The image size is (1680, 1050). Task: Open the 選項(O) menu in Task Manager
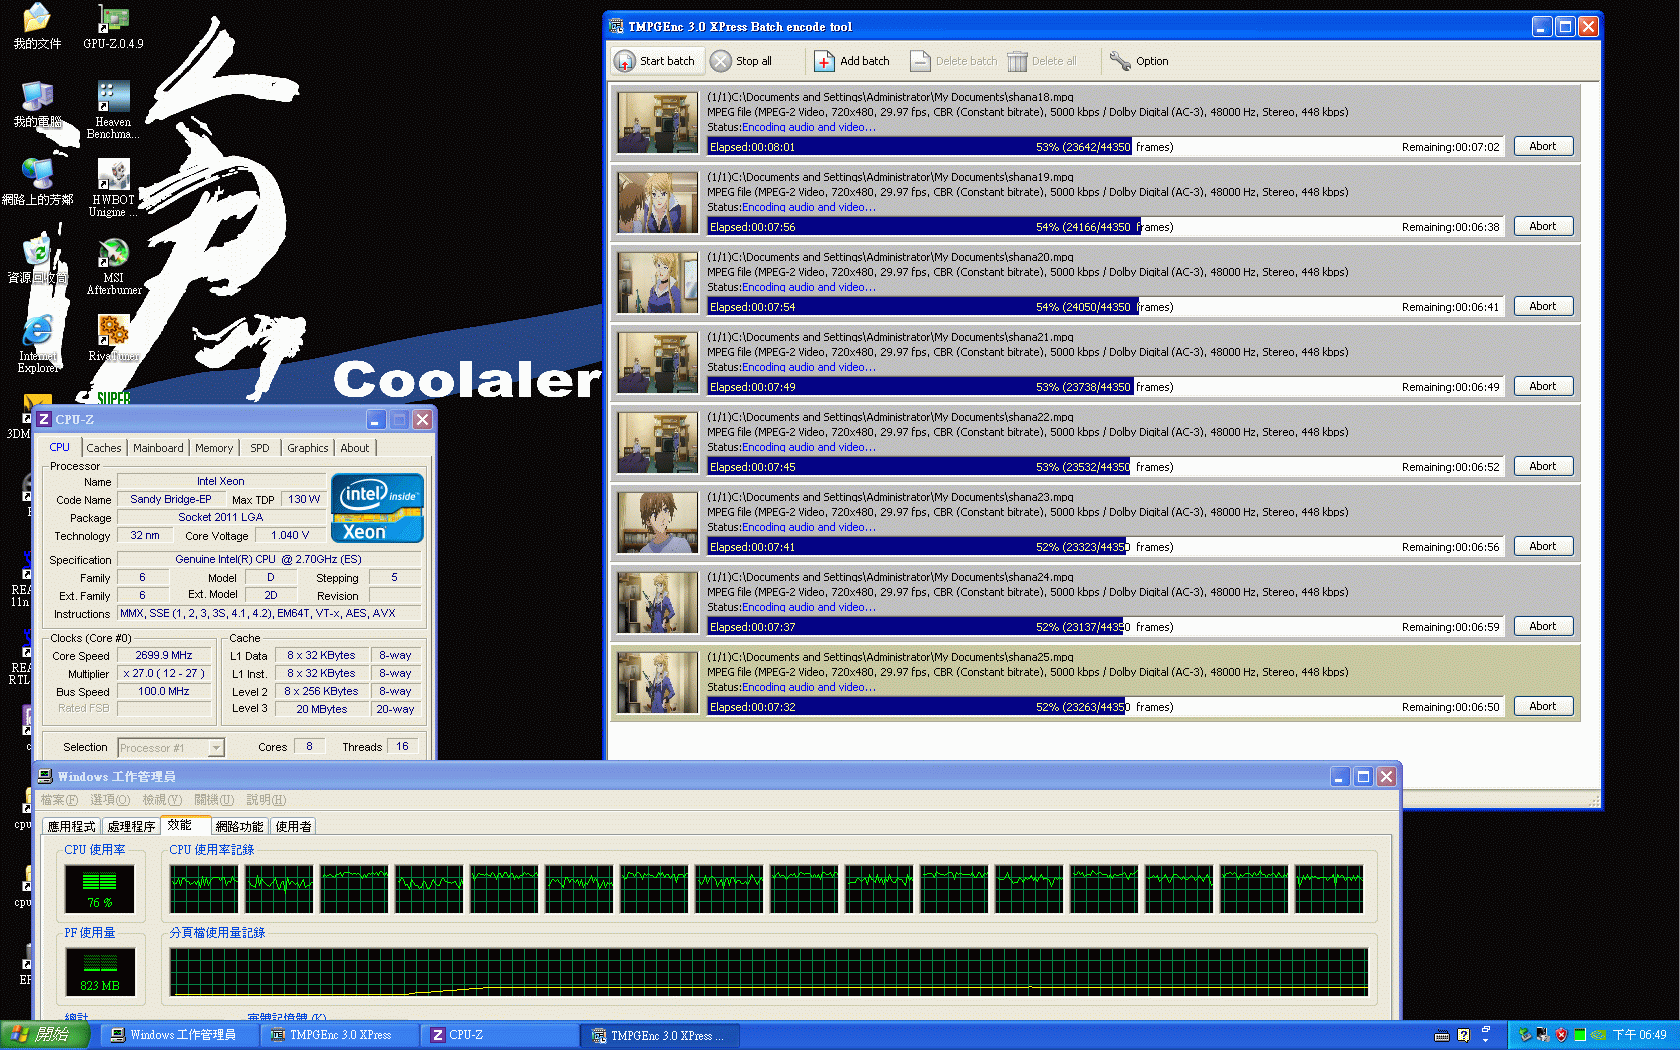(x=110, y=800)
